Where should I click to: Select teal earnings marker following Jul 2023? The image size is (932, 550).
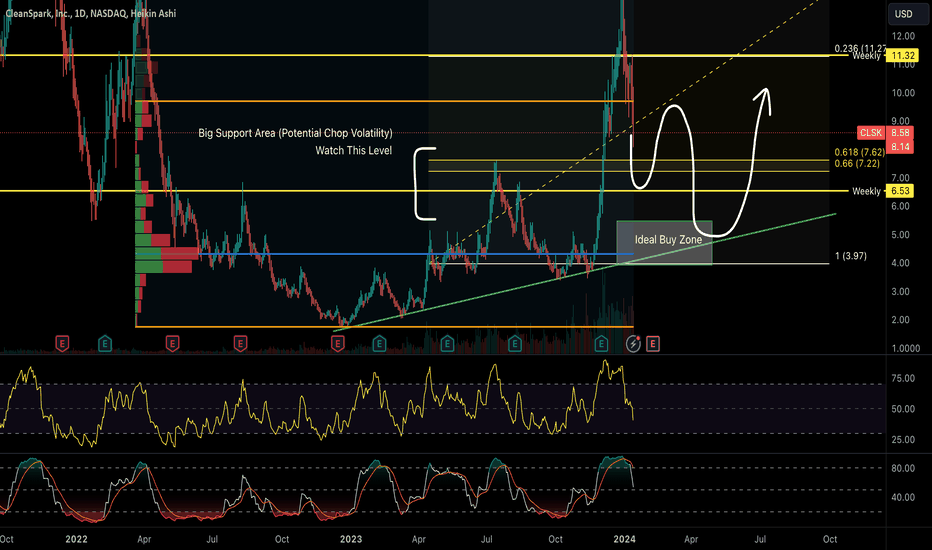pos(515,343)
